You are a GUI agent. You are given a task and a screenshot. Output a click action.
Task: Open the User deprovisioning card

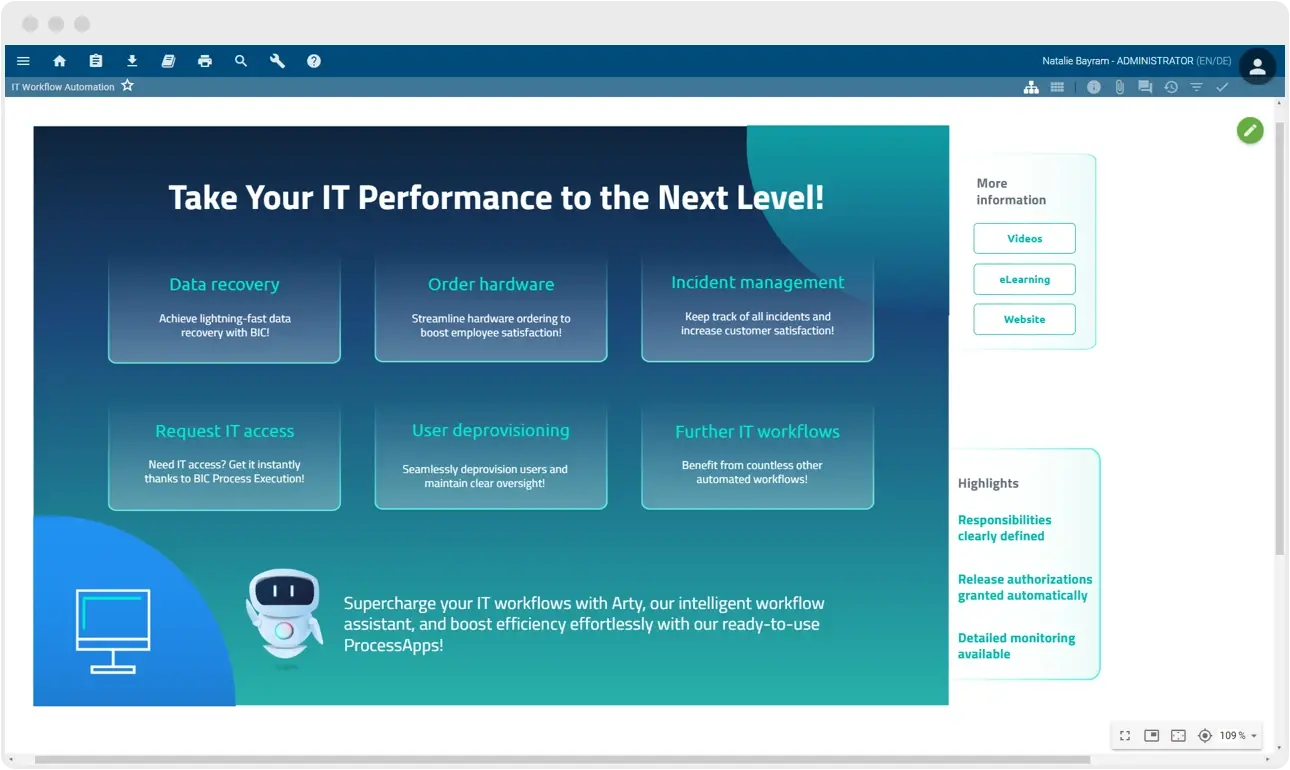491,456
